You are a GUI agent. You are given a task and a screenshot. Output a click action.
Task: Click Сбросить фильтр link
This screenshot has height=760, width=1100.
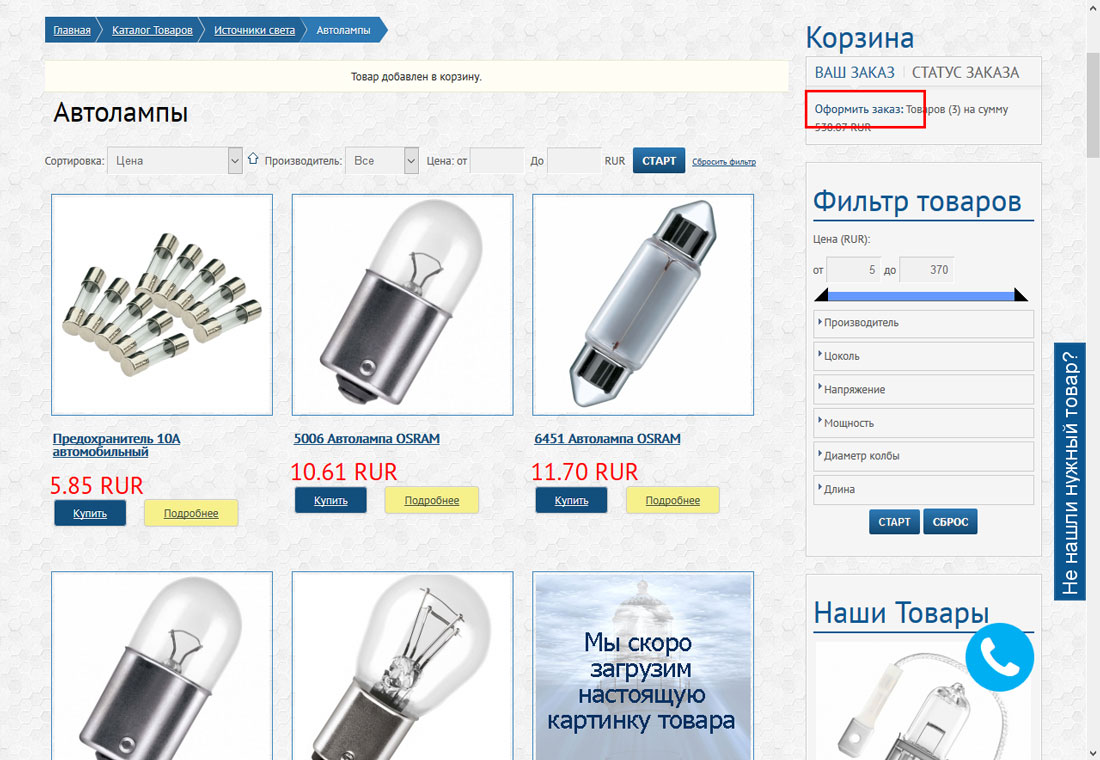point(724,161)
